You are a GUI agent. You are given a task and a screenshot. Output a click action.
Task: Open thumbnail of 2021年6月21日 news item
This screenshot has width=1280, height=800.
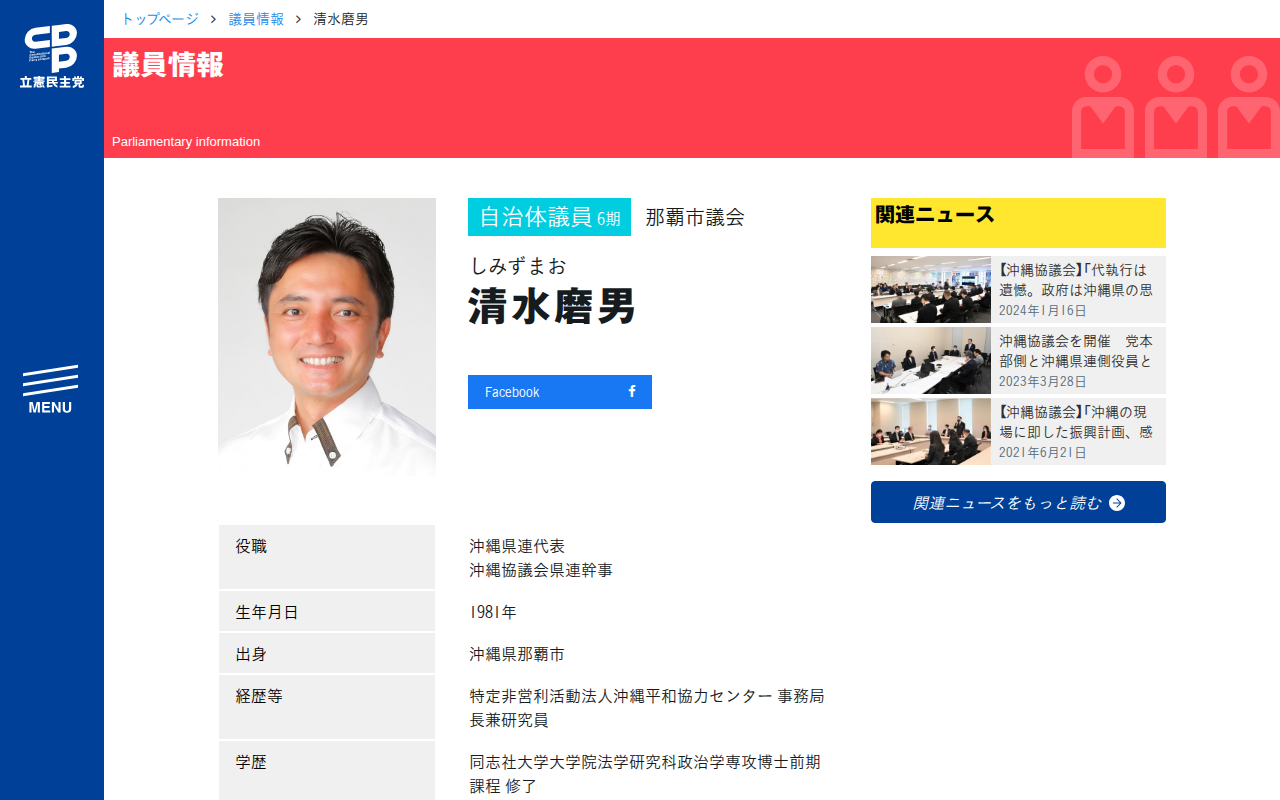tap(931, 431)
